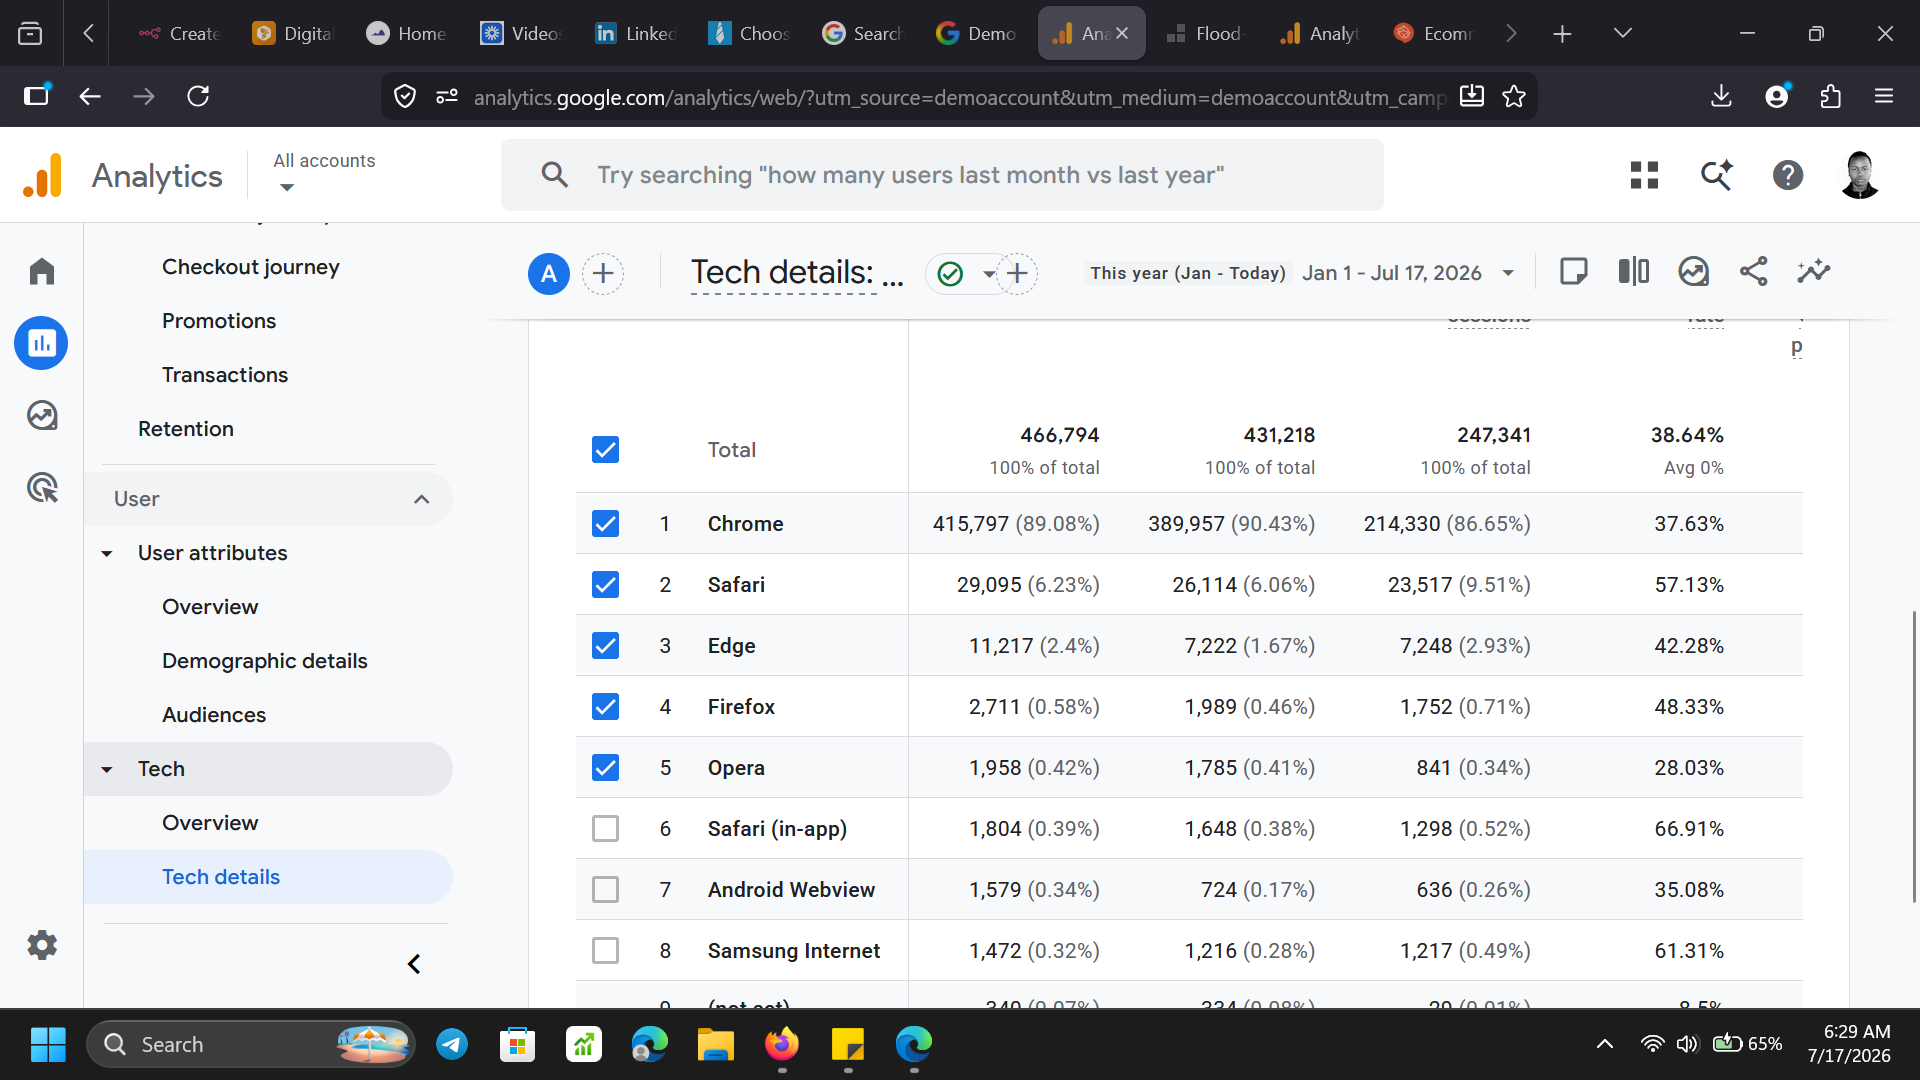This screenshot has width=1920, height=1080.
Task: Open the Insights trend circle icon
Action: point(1694,272)
